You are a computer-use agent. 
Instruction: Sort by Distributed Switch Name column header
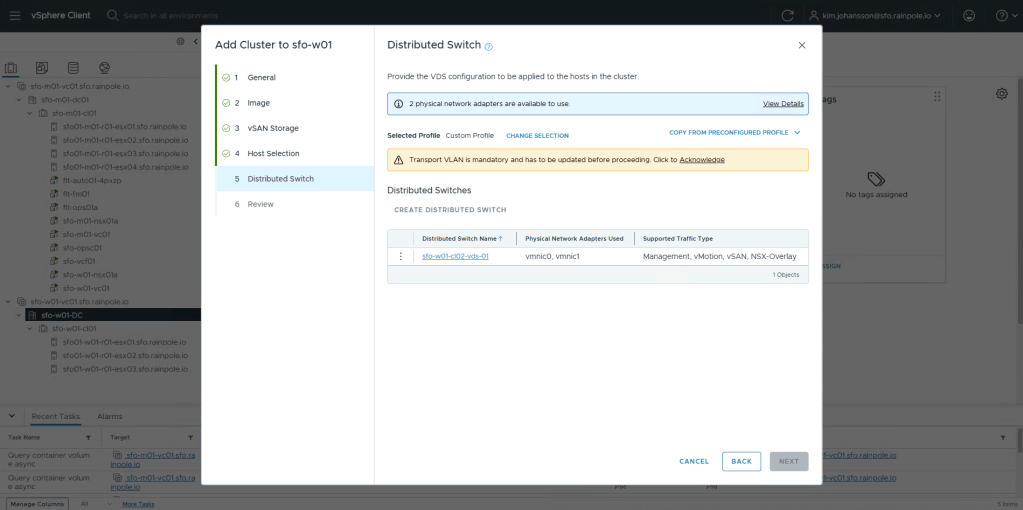[461, 239]
